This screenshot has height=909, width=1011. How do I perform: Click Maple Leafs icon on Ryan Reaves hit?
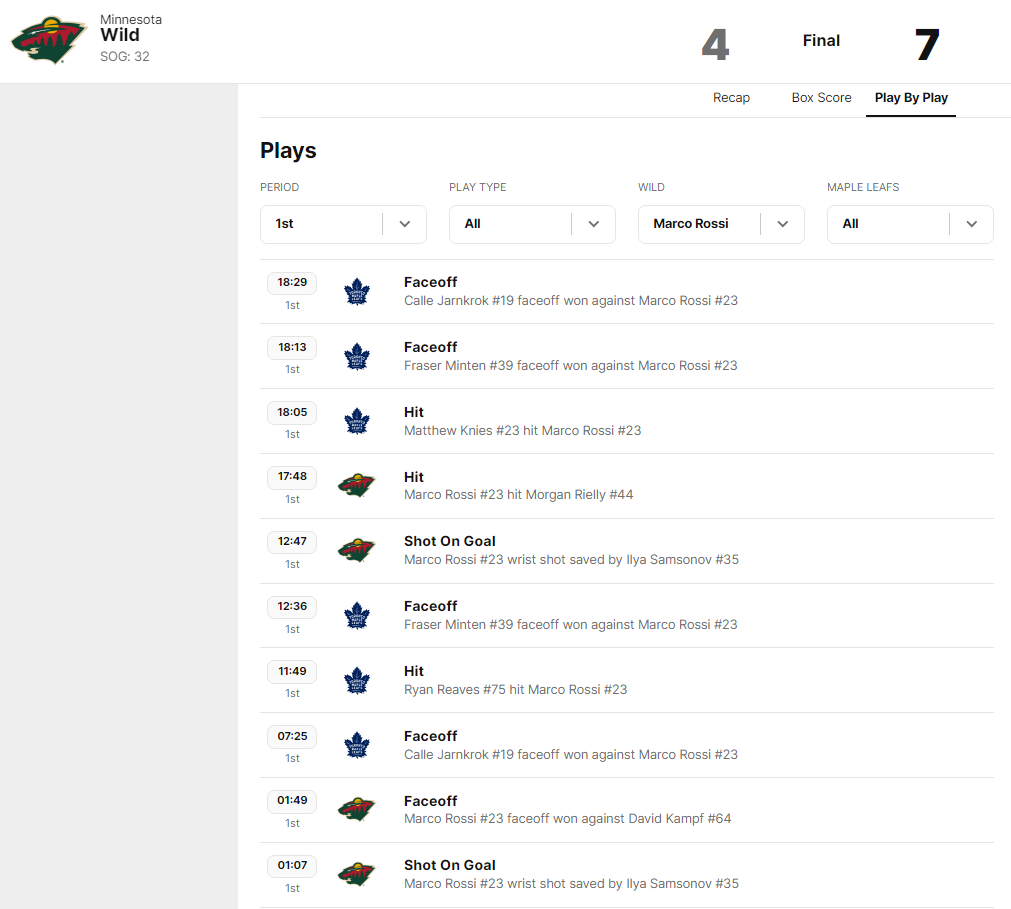(357, 681)
